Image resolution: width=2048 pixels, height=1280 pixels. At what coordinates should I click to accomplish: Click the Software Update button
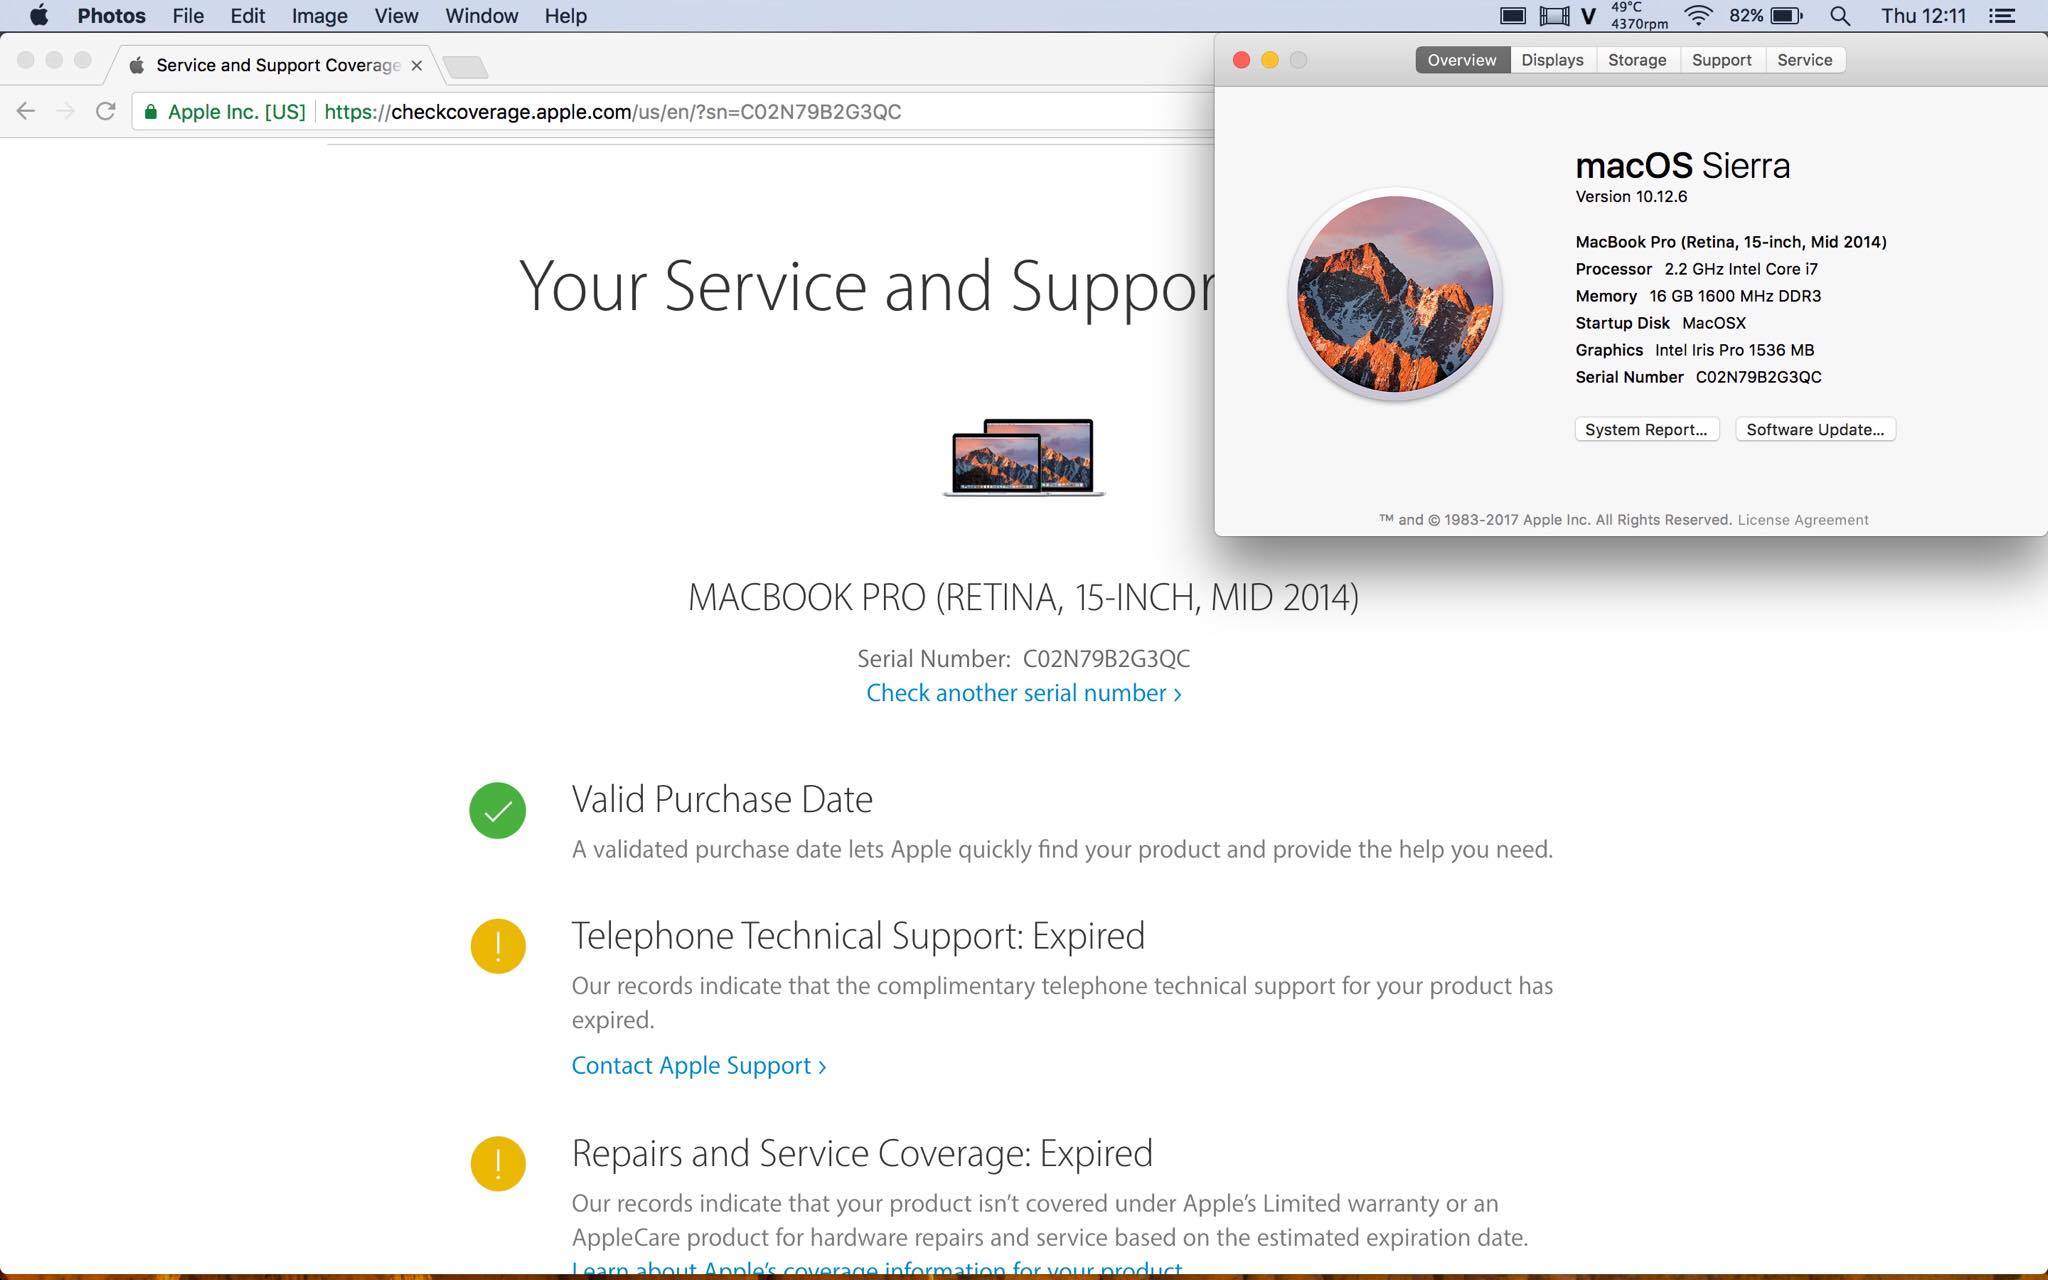coord(1815,429)
